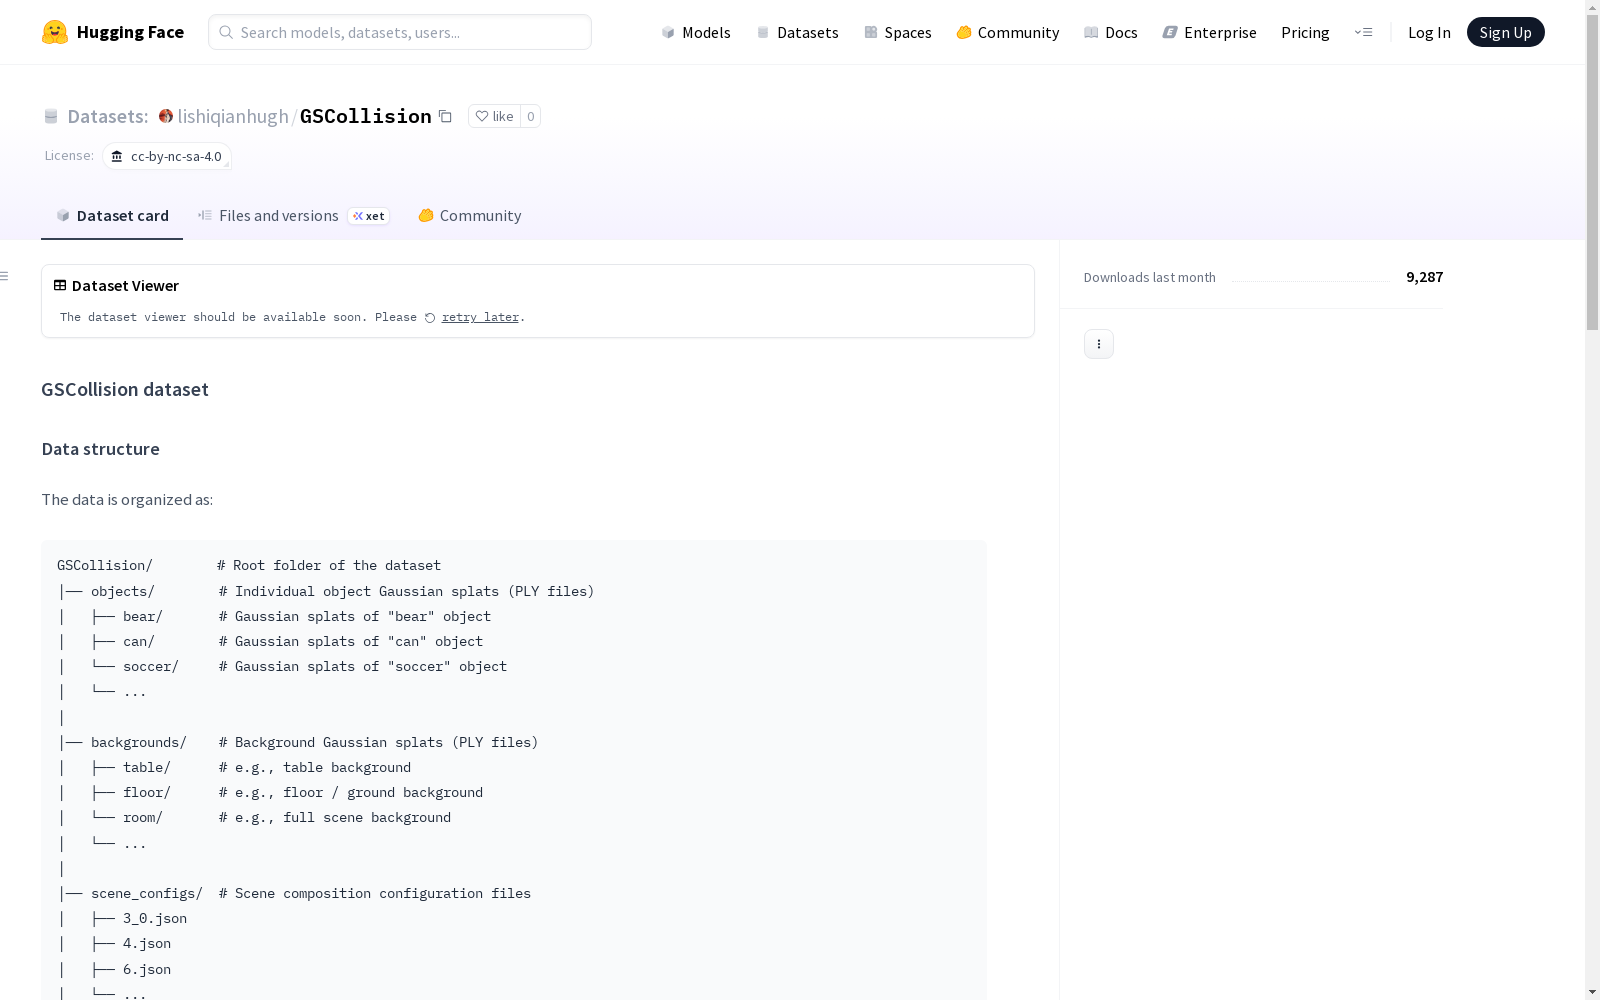Open the Docs page
This screenshot has height=1000, width=1600.
1111,32
